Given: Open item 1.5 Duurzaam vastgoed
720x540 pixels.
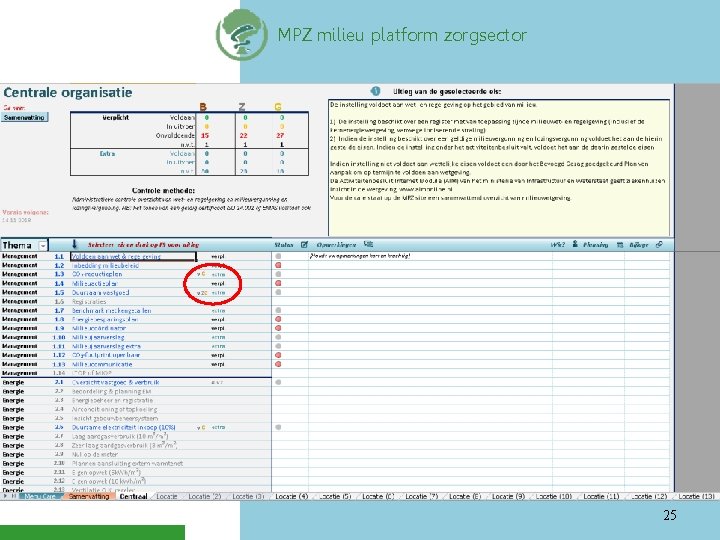Looking at the screenshot, I should click(101, 292).
